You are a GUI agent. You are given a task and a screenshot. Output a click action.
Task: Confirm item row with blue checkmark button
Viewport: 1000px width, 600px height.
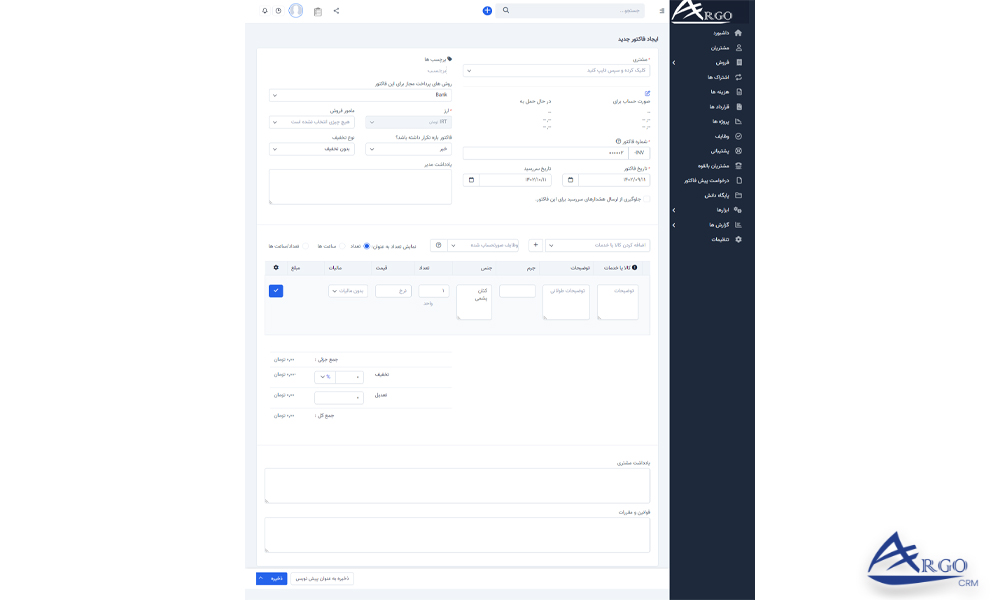coord(276,291)
